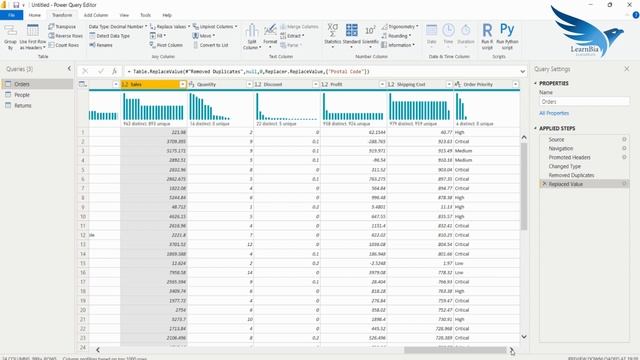Screen dimensions: 640x360
Task: Click Pivot Column
Action: pos(166,45)
